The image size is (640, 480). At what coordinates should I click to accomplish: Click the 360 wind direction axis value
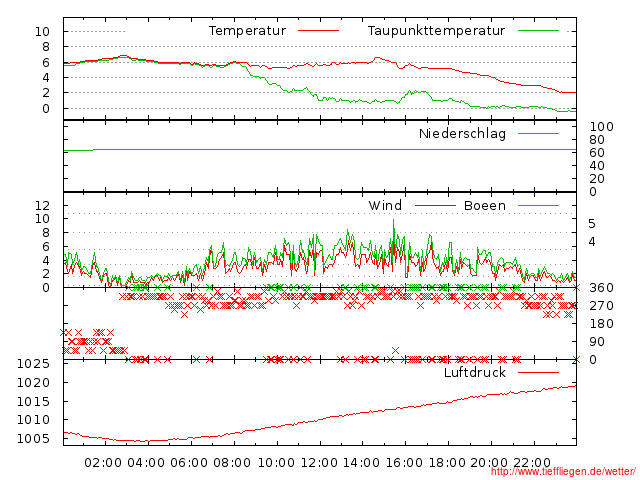[x=601, y=288]
